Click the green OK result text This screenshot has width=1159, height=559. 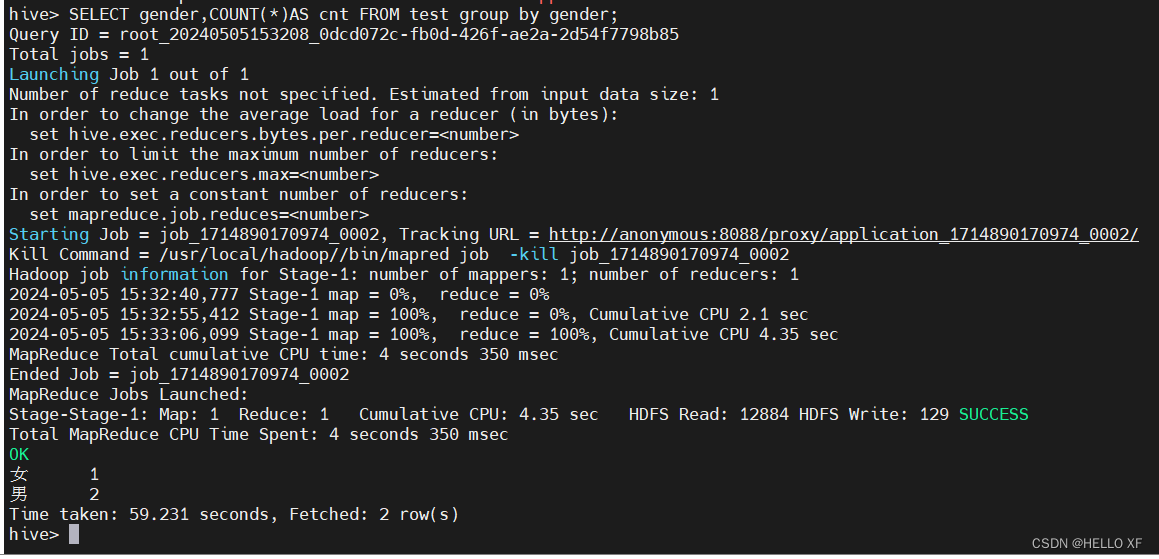19,454
